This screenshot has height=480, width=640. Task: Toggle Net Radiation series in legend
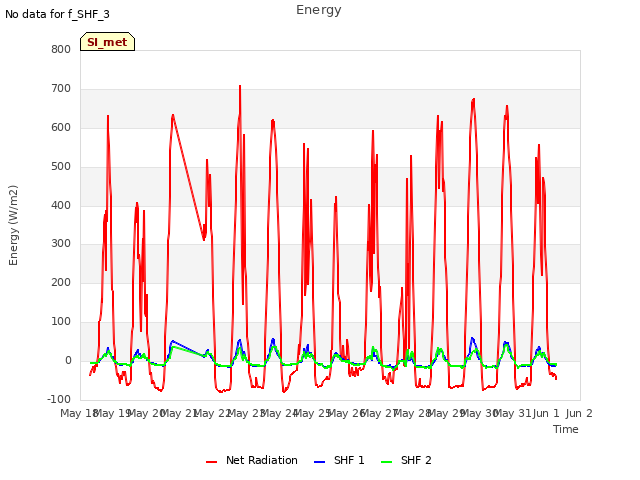click(x=252, y=460)
